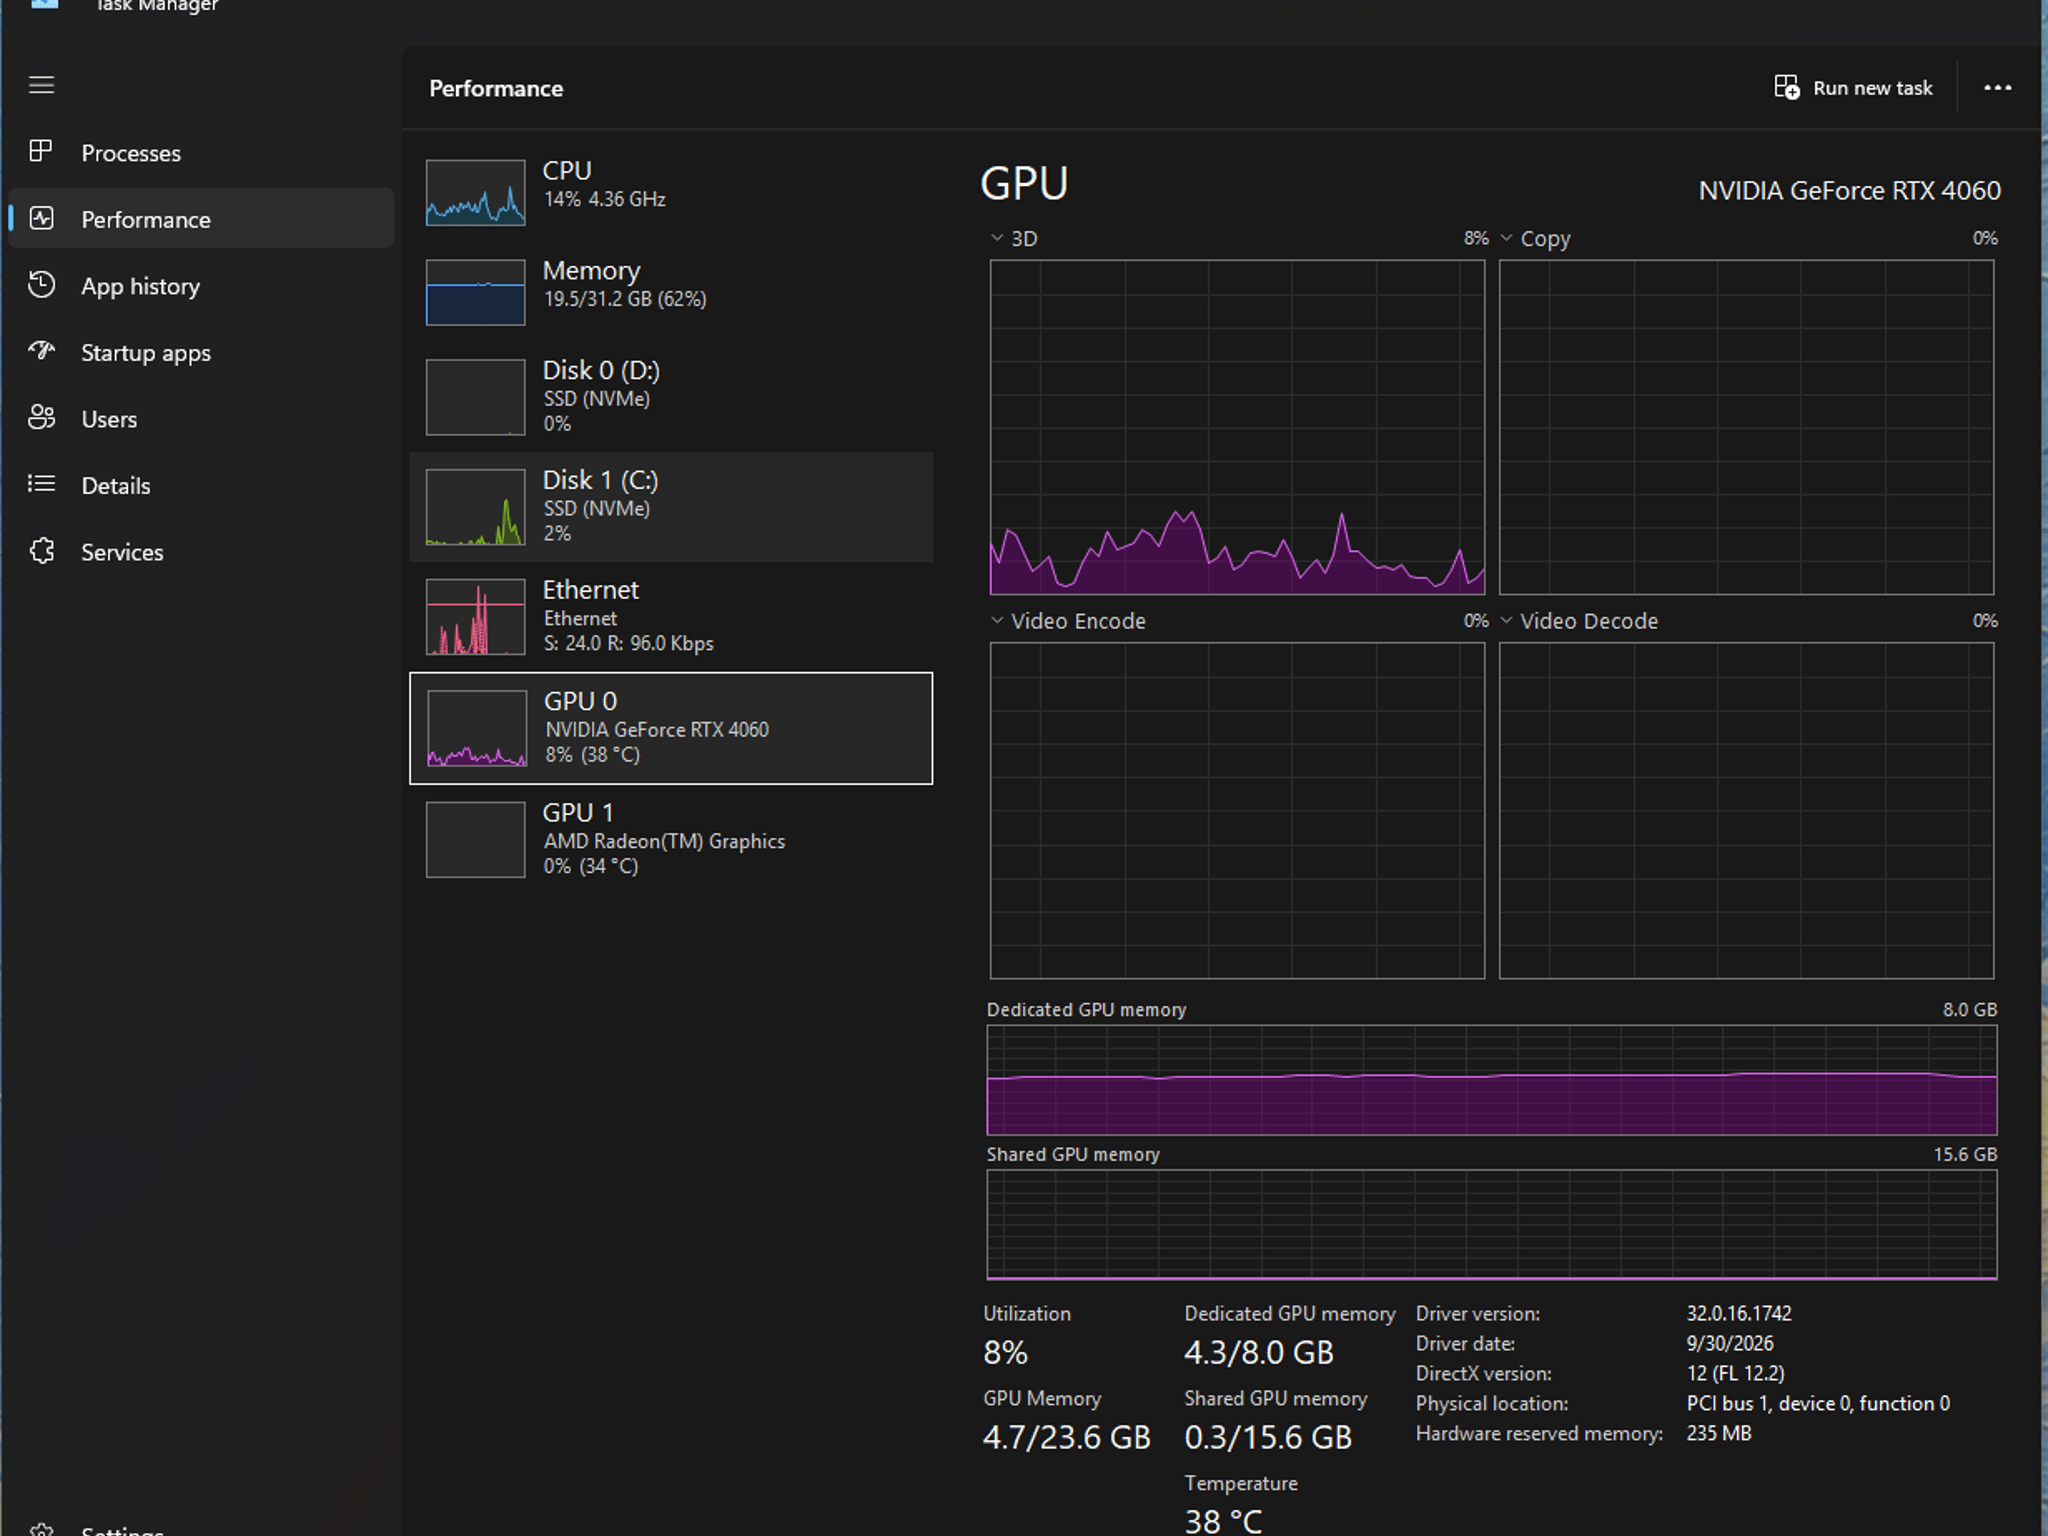Open the Details page
2048x1536 pixels.
pos(201,485)
